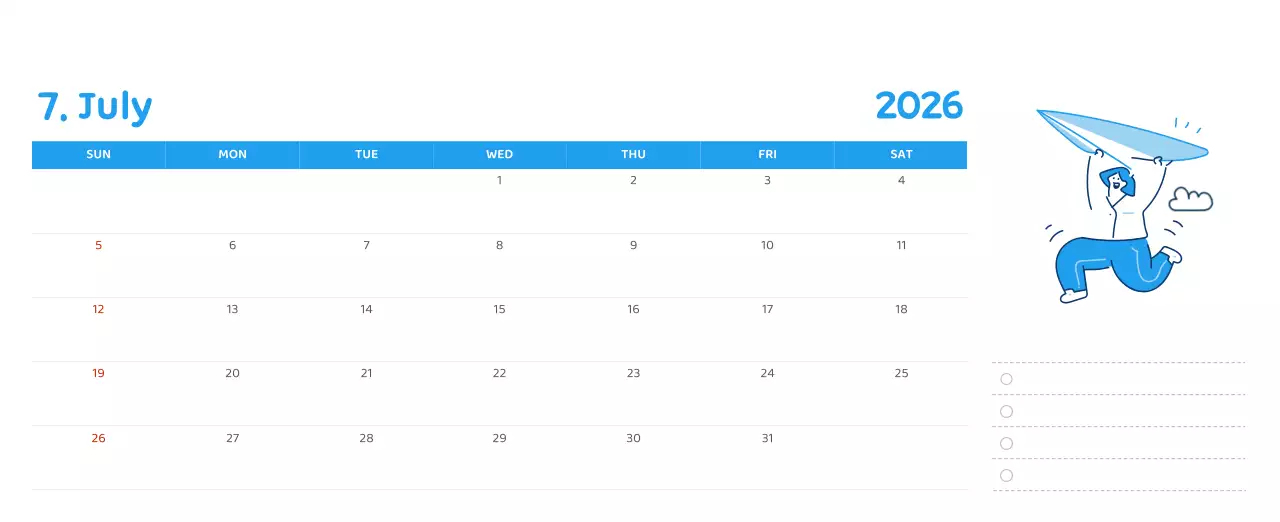The height and width of the screenshot is (522, 1280).
Task: Mark the third to-do circle
Action: point(1006,443)
